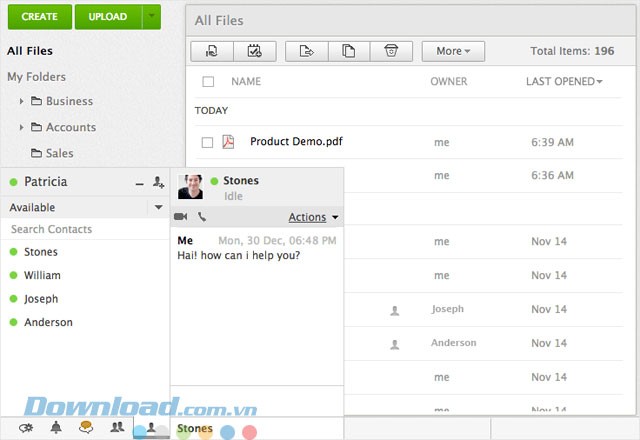Screen dimensions: 640x440
Task: Click the orange chat bubbles icon
Action: tap(86, 427)
